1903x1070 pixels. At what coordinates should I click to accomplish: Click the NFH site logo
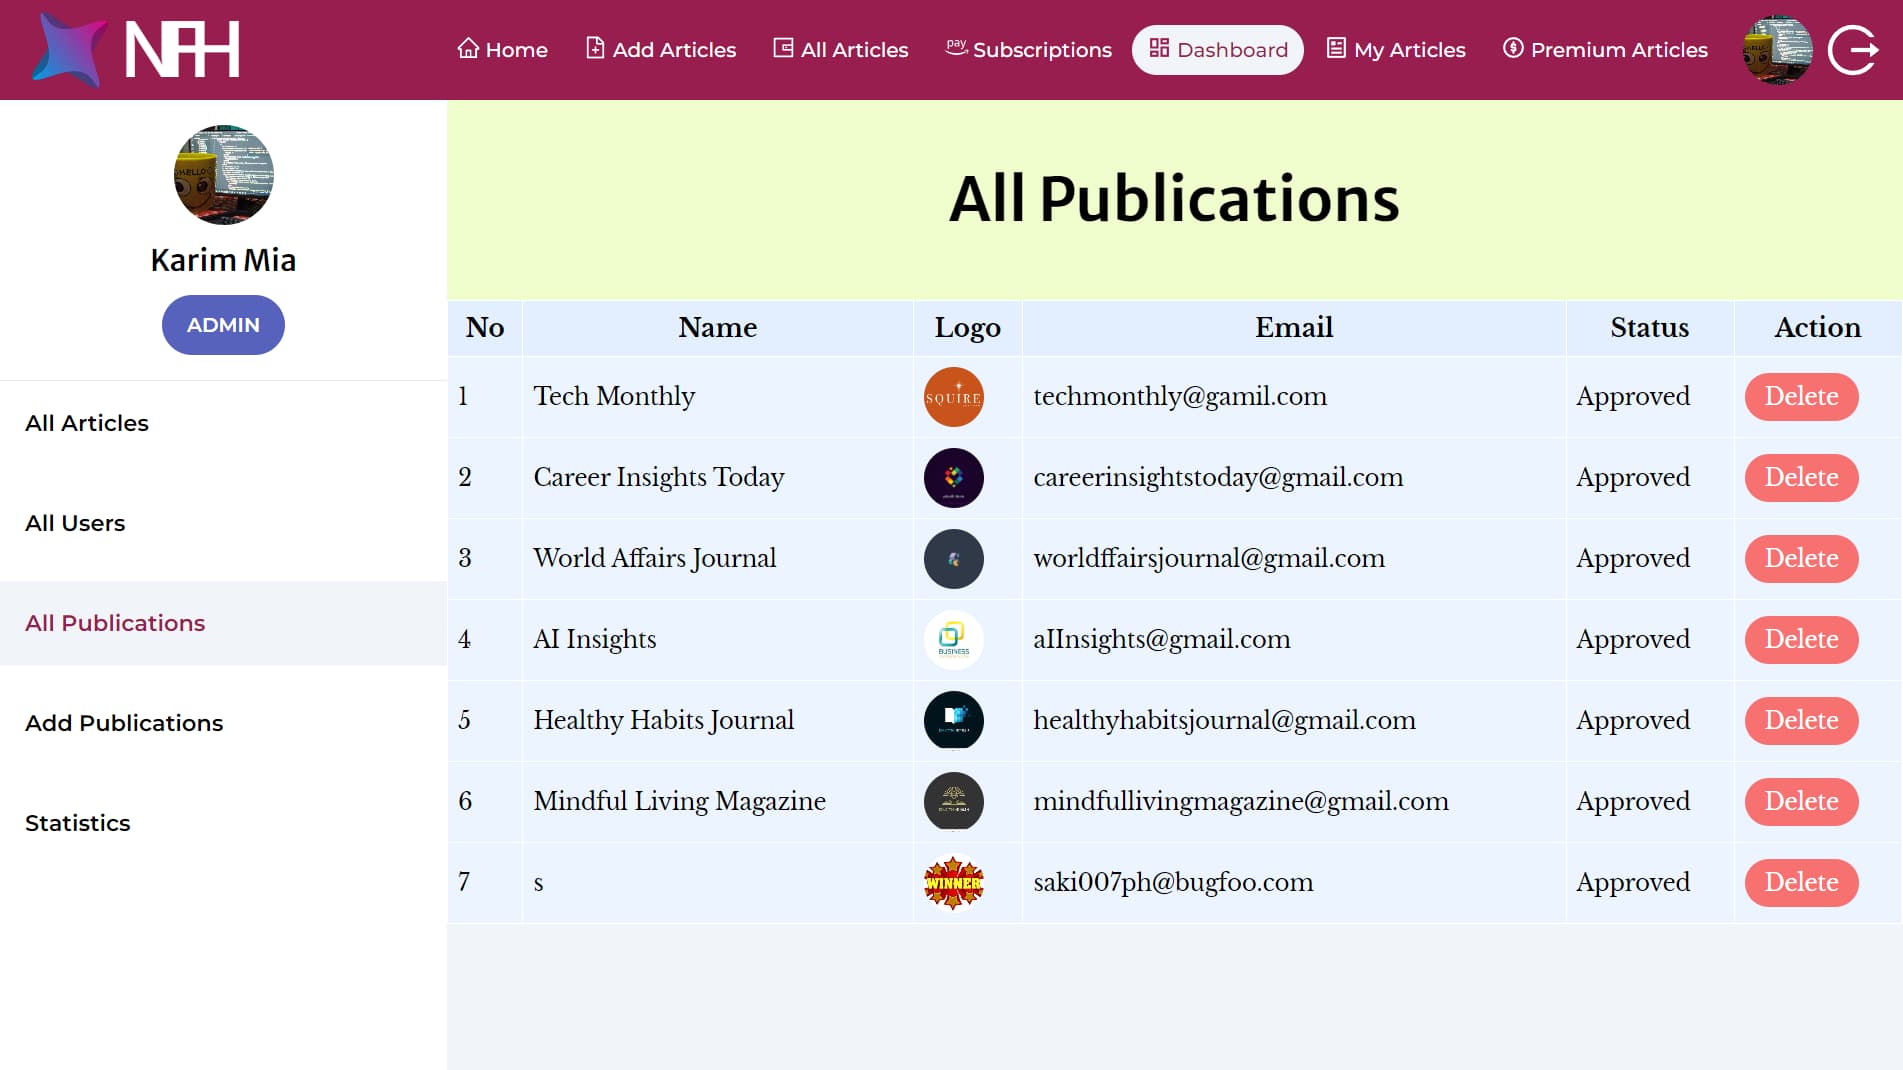point(136,49)
